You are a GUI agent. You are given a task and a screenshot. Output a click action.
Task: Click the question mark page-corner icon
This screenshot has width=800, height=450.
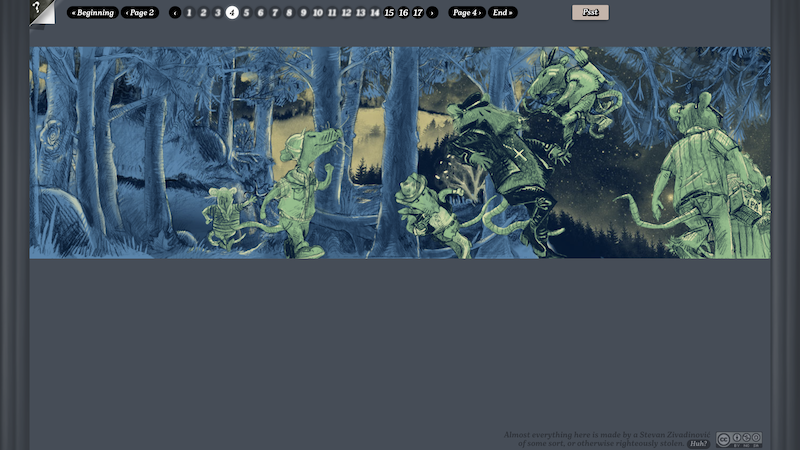pos(40,13)
